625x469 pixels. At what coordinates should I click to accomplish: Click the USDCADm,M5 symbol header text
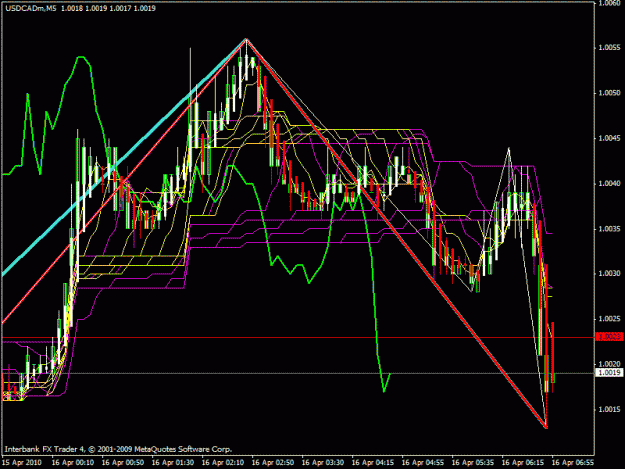pos(31,8)
